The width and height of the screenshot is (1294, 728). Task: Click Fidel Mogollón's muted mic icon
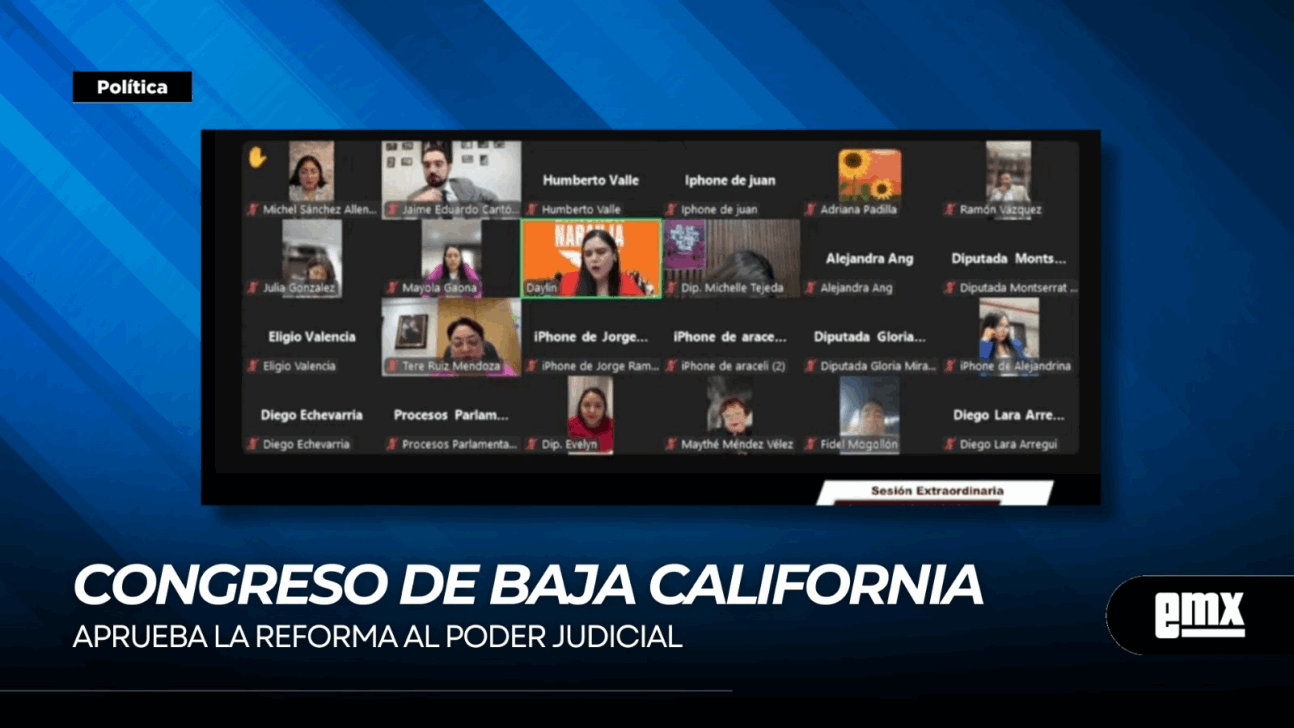[811, 444]
